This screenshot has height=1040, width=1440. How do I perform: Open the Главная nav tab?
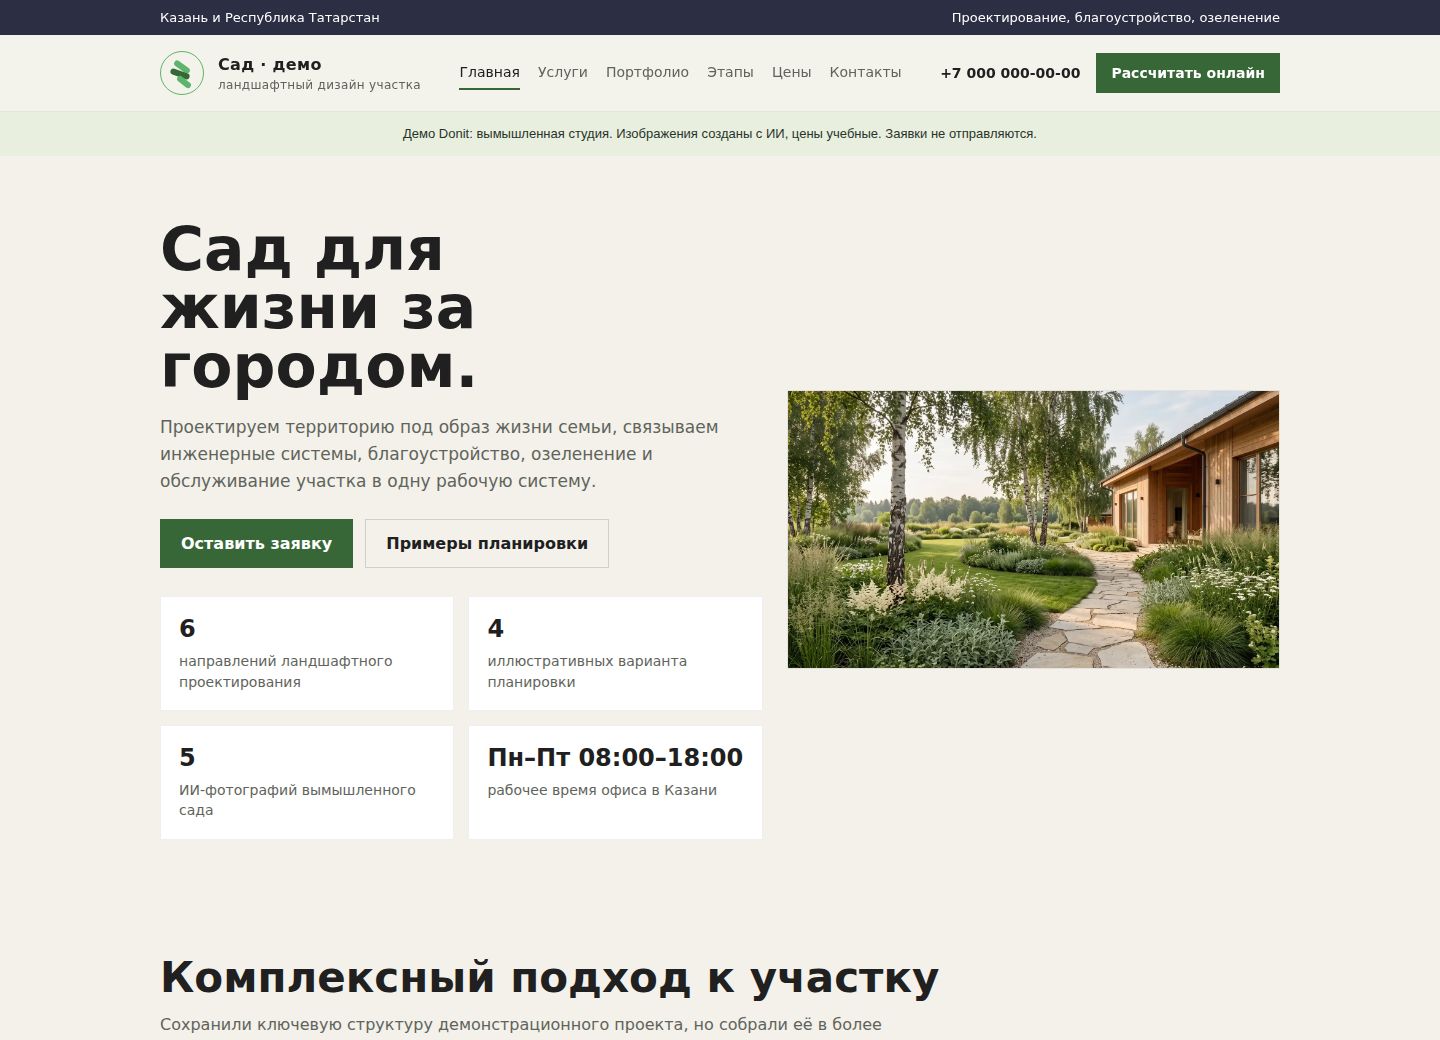490,72
